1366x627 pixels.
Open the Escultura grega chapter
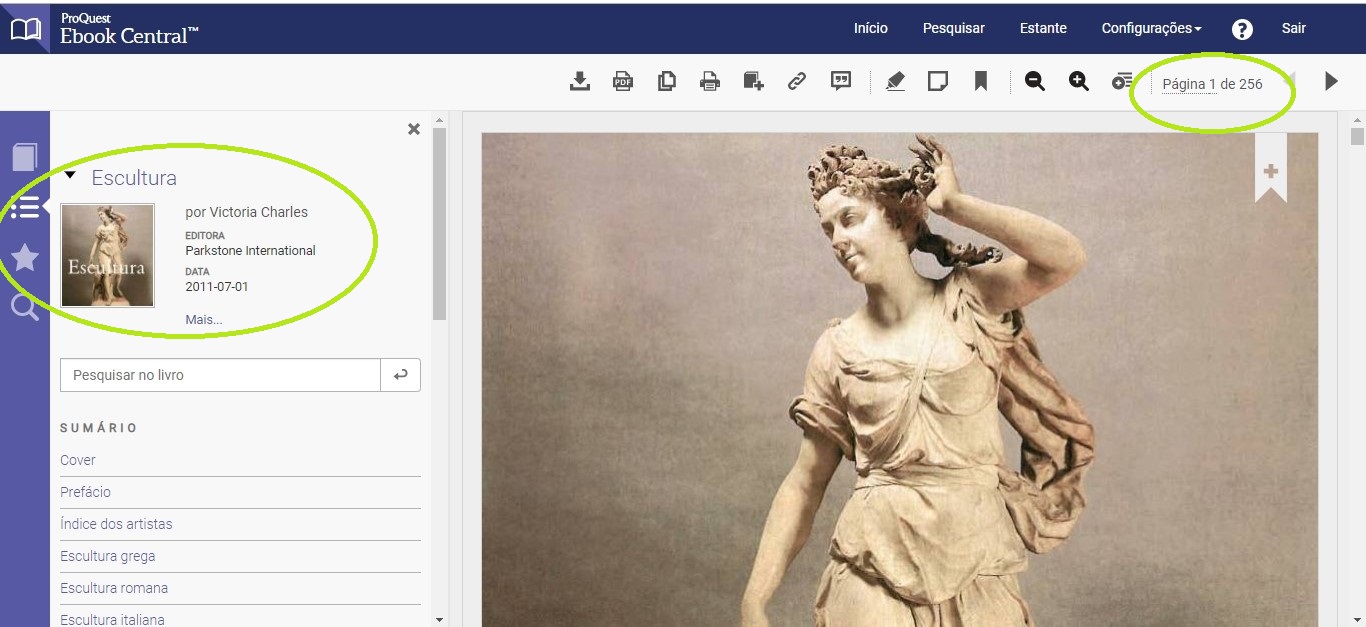click(x=108, y=556)
